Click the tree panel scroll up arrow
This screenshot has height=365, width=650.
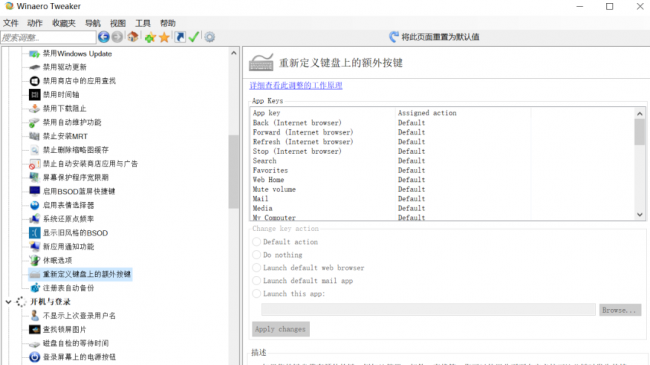pos(234,53)
